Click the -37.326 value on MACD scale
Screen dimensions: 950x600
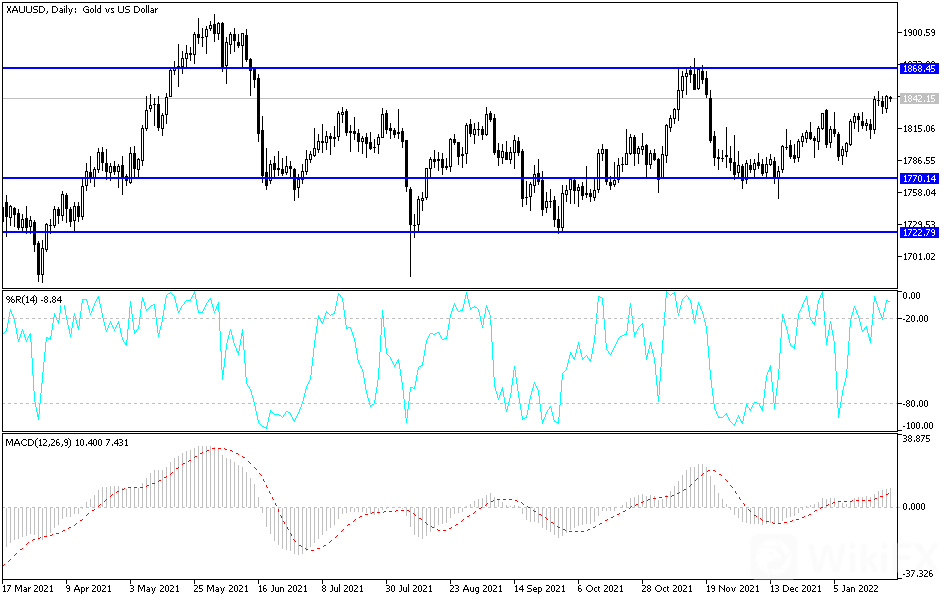coord(917,574)
